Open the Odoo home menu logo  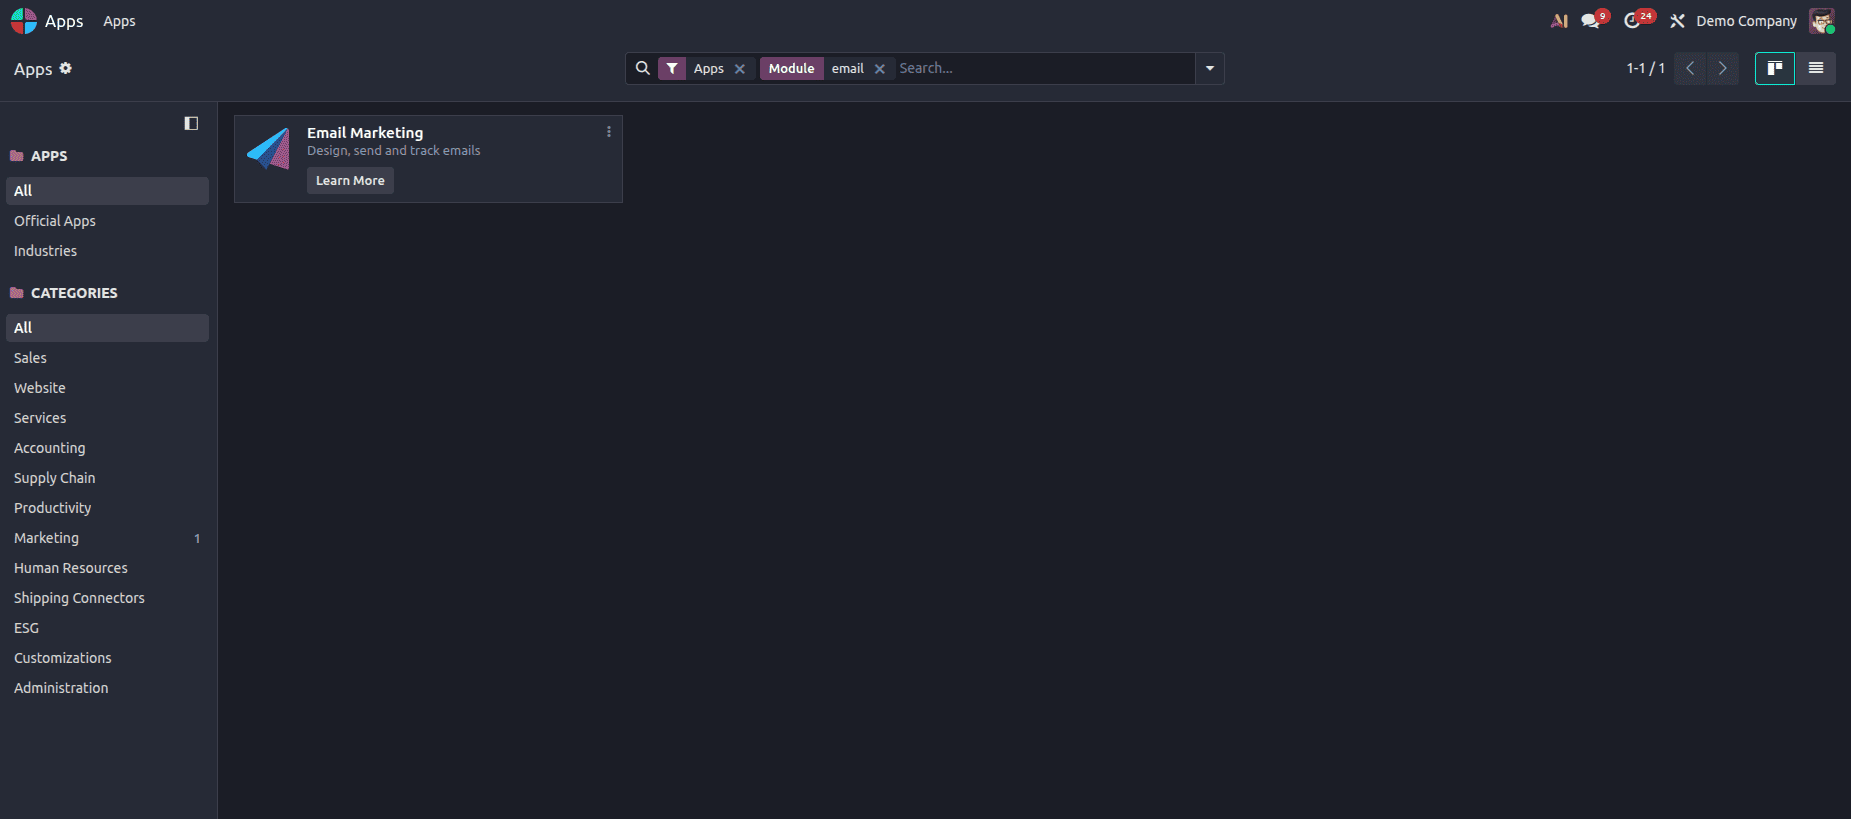(24, 21)
